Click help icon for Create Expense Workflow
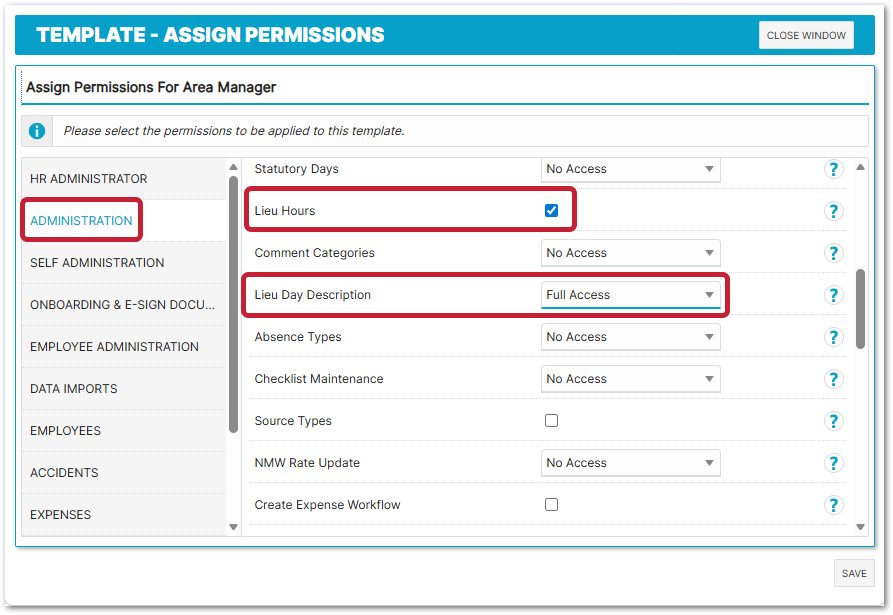 click(x=833, y=505)
